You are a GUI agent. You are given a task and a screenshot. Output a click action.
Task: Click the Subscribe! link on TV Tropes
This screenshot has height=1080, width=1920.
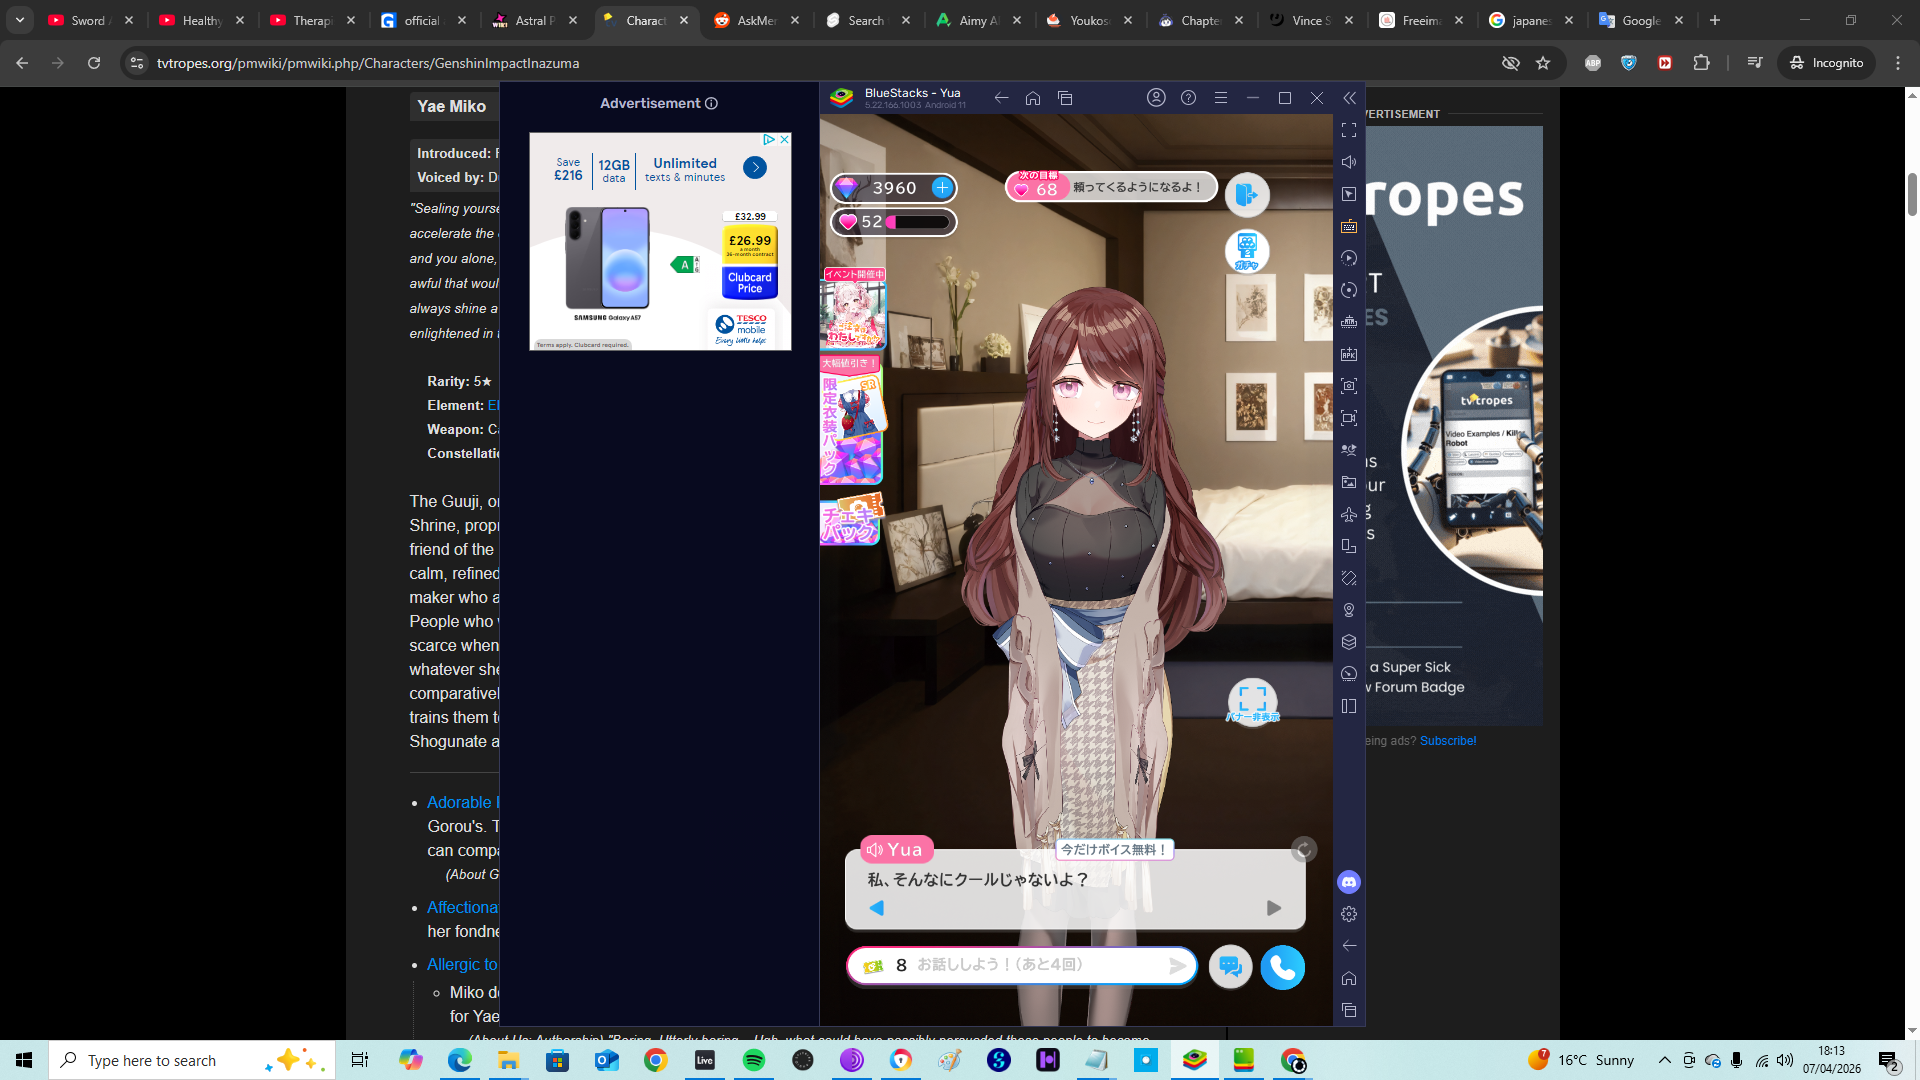1448,741
